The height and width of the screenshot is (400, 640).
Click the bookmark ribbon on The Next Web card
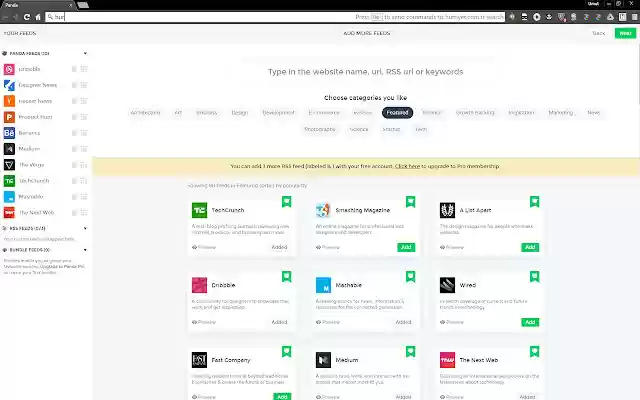pos(534,351)
